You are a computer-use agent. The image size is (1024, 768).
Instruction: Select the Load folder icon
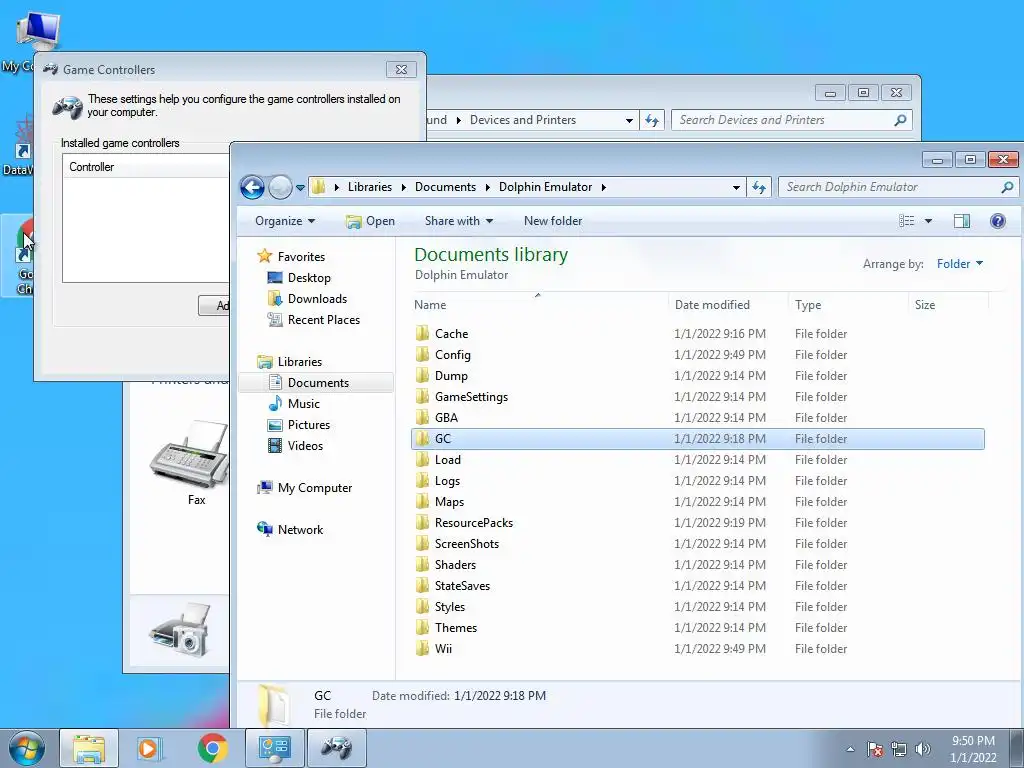coord(423,460)
